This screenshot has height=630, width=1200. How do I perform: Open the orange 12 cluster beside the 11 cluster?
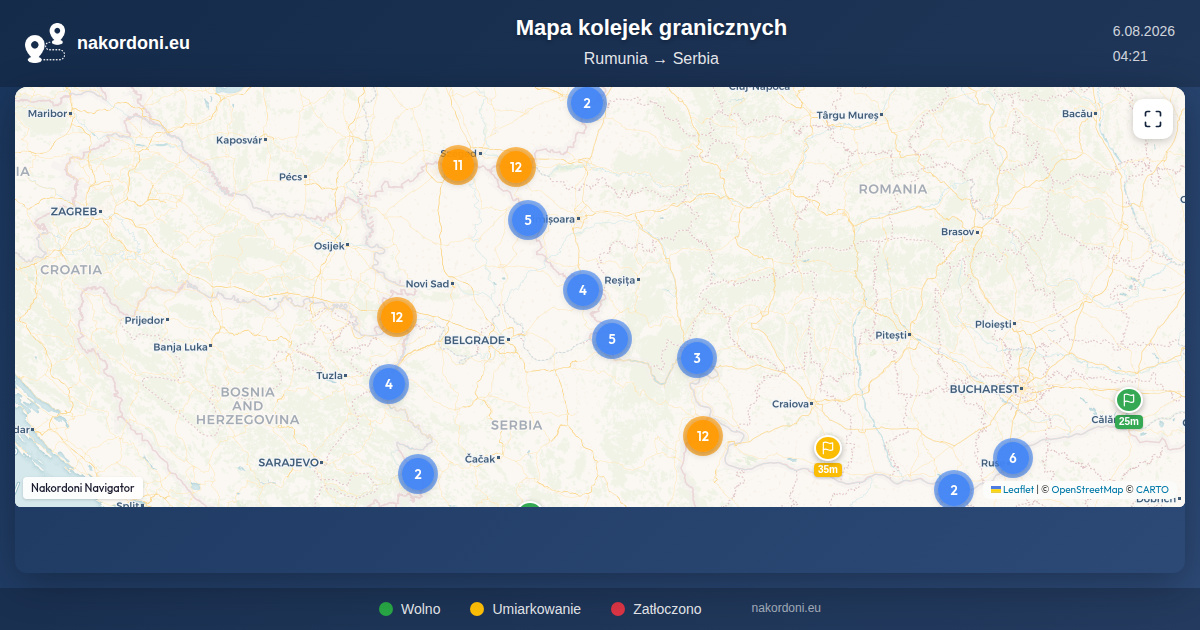[x=516, y=167]
